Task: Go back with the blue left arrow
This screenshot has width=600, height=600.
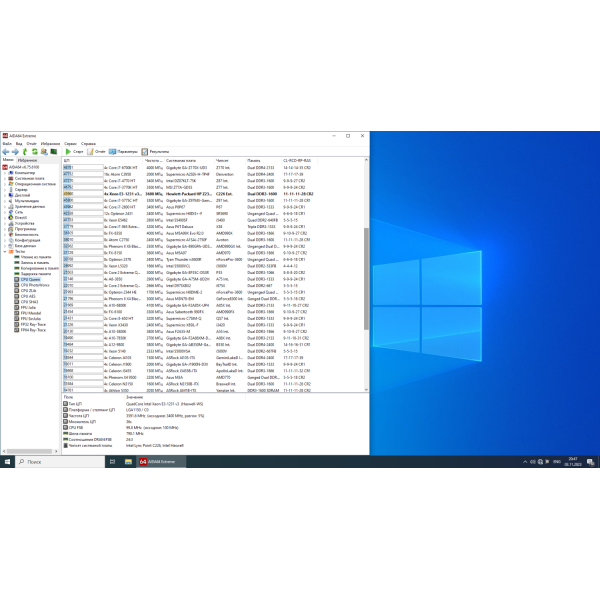Action: 6,152
